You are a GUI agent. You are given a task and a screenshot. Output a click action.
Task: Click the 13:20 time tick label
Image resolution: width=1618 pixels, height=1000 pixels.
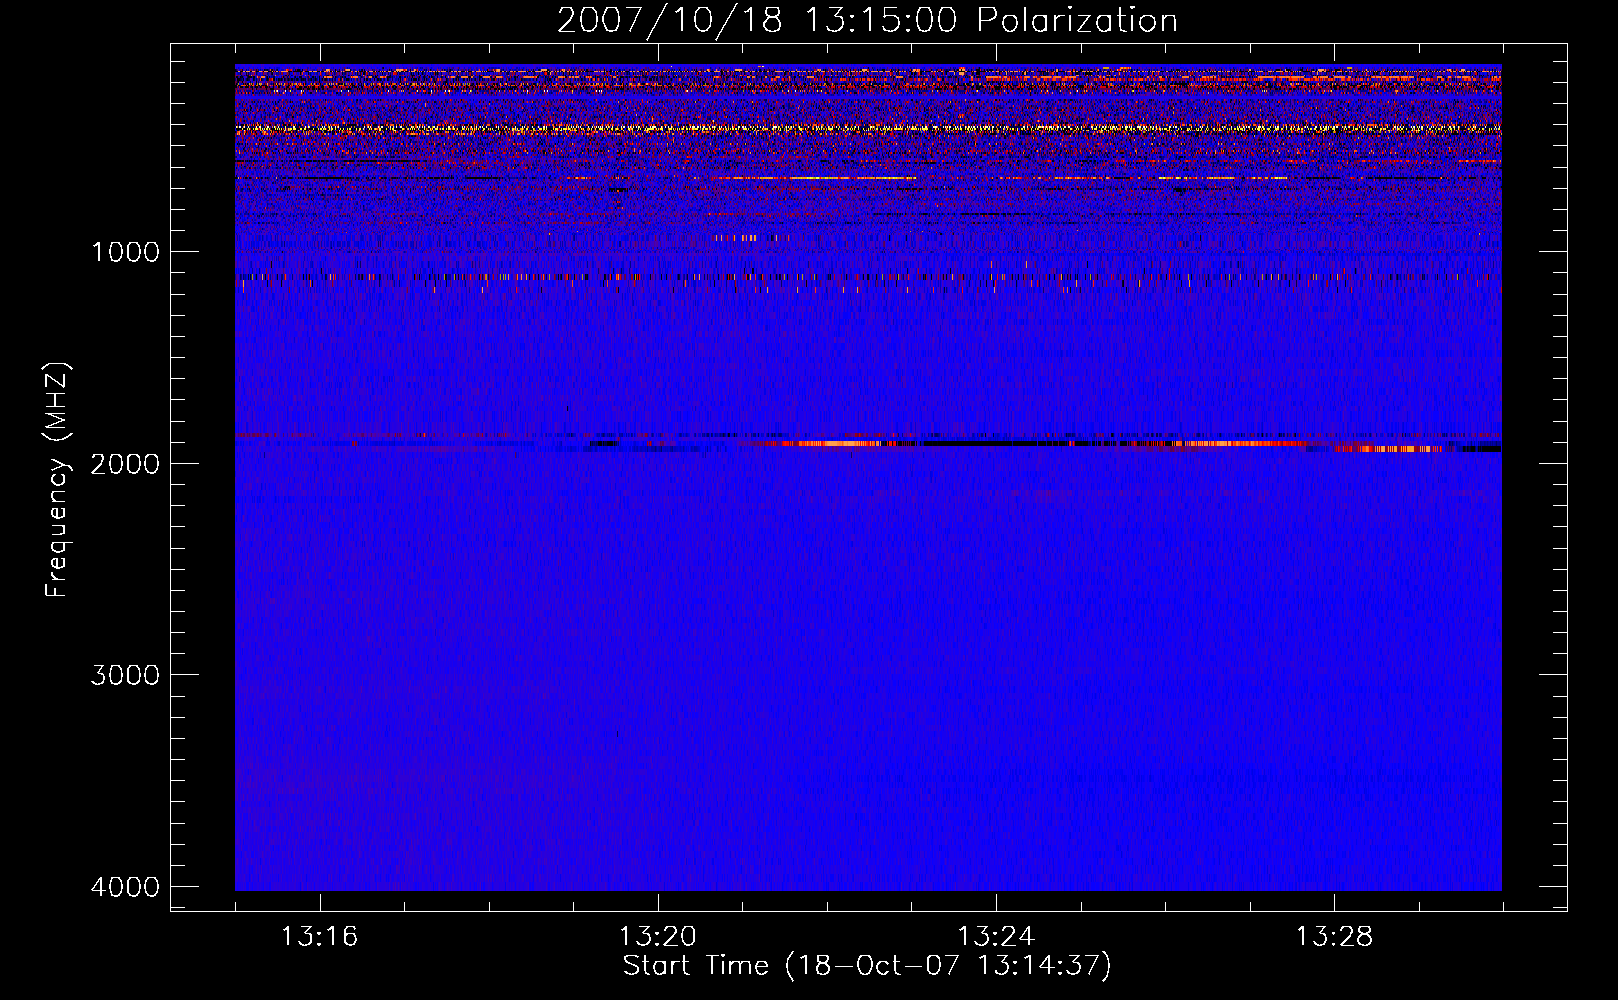tap(658, 937)
